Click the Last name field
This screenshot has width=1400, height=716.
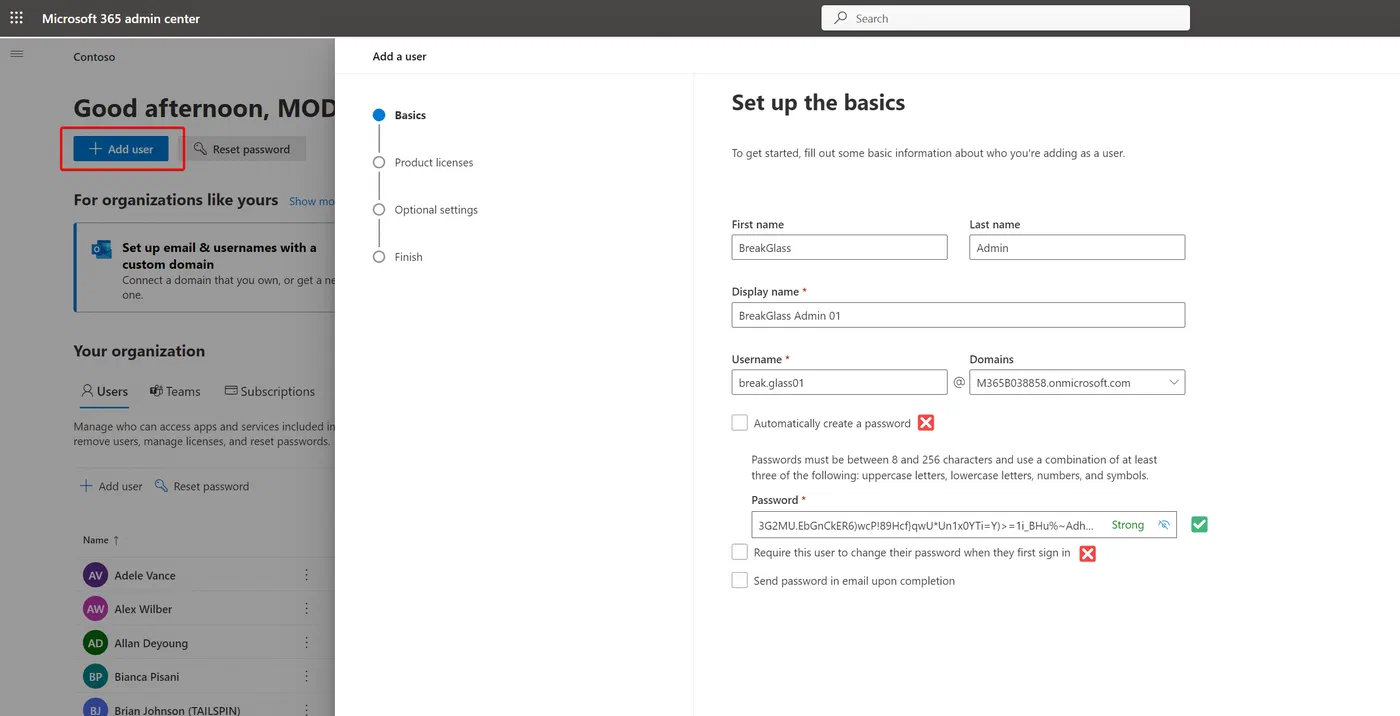click(1077, 247)
